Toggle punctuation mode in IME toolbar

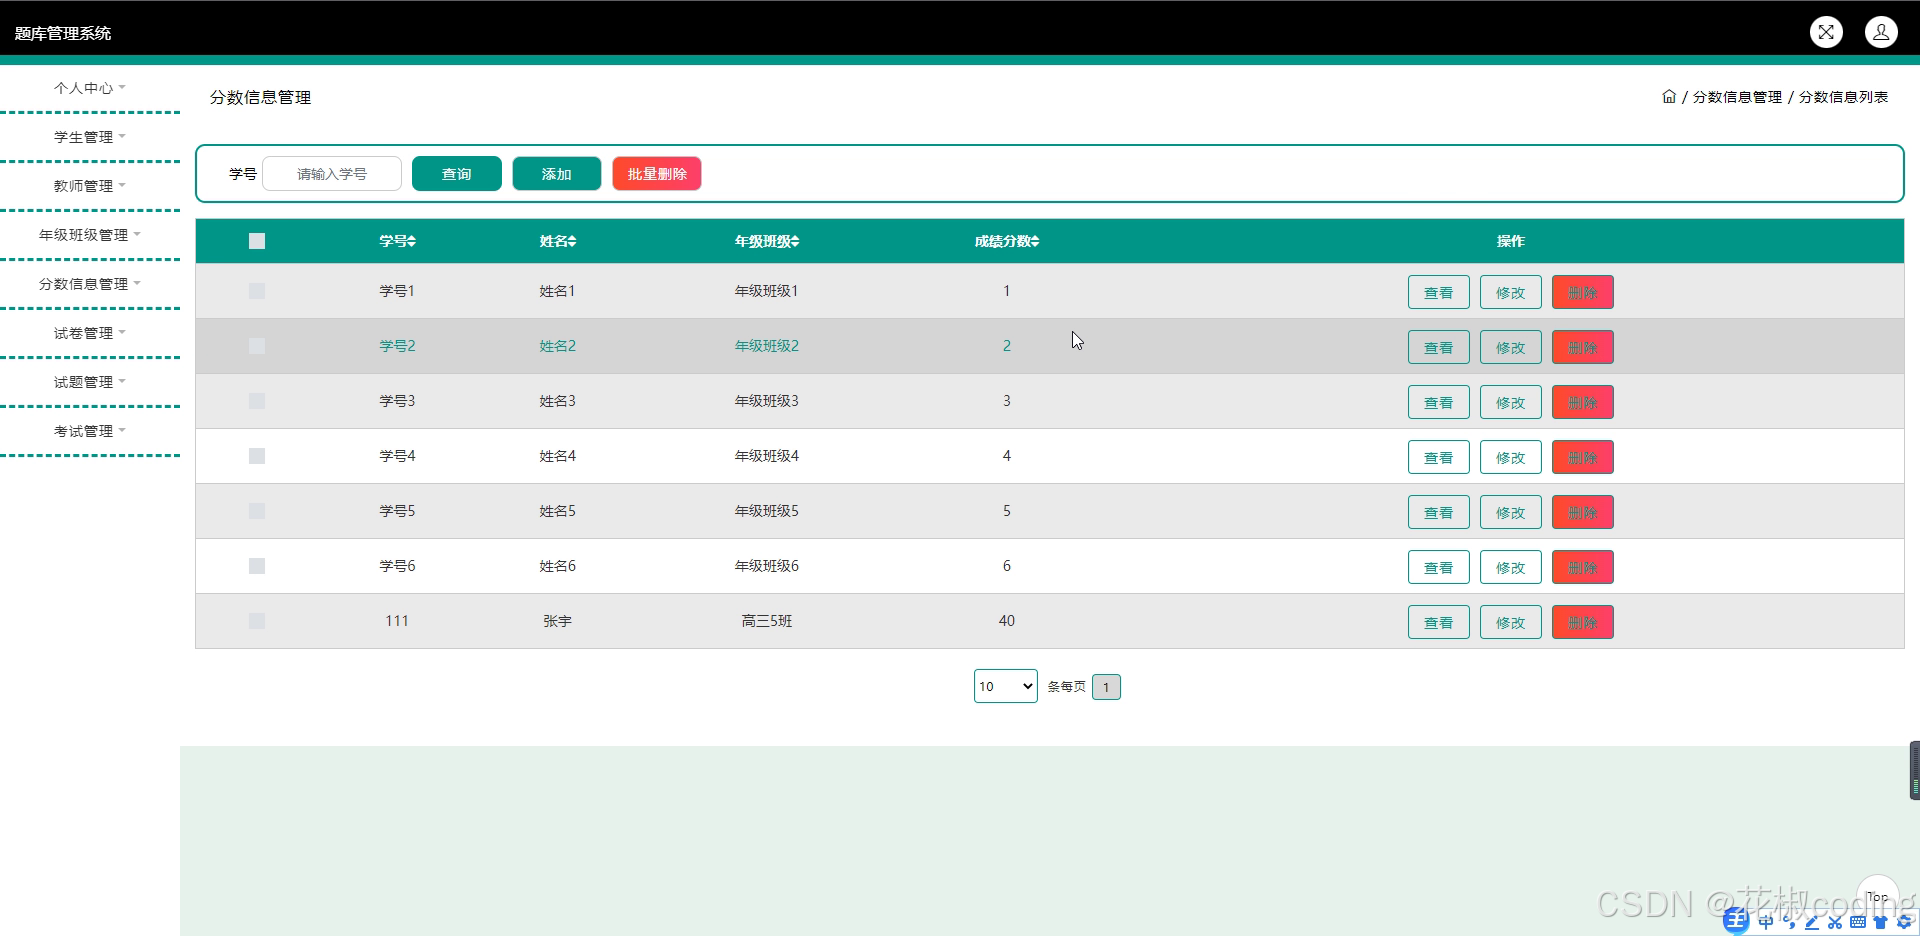pos(1789,922)
